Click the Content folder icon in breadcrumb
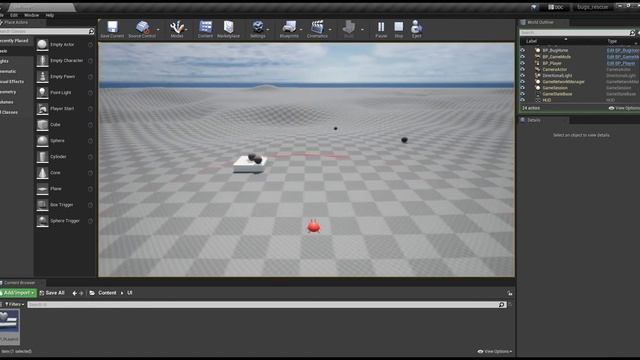The height and width of the screenshot is (360, 640). tap(92, 293)
